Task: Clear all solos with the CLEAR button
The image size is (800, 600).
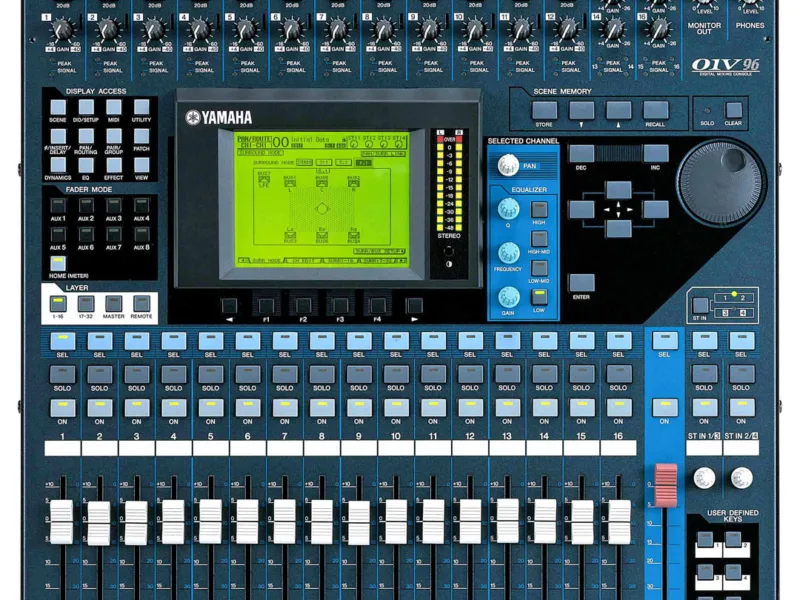Action: pyautogui.click(x=734, y=110)
